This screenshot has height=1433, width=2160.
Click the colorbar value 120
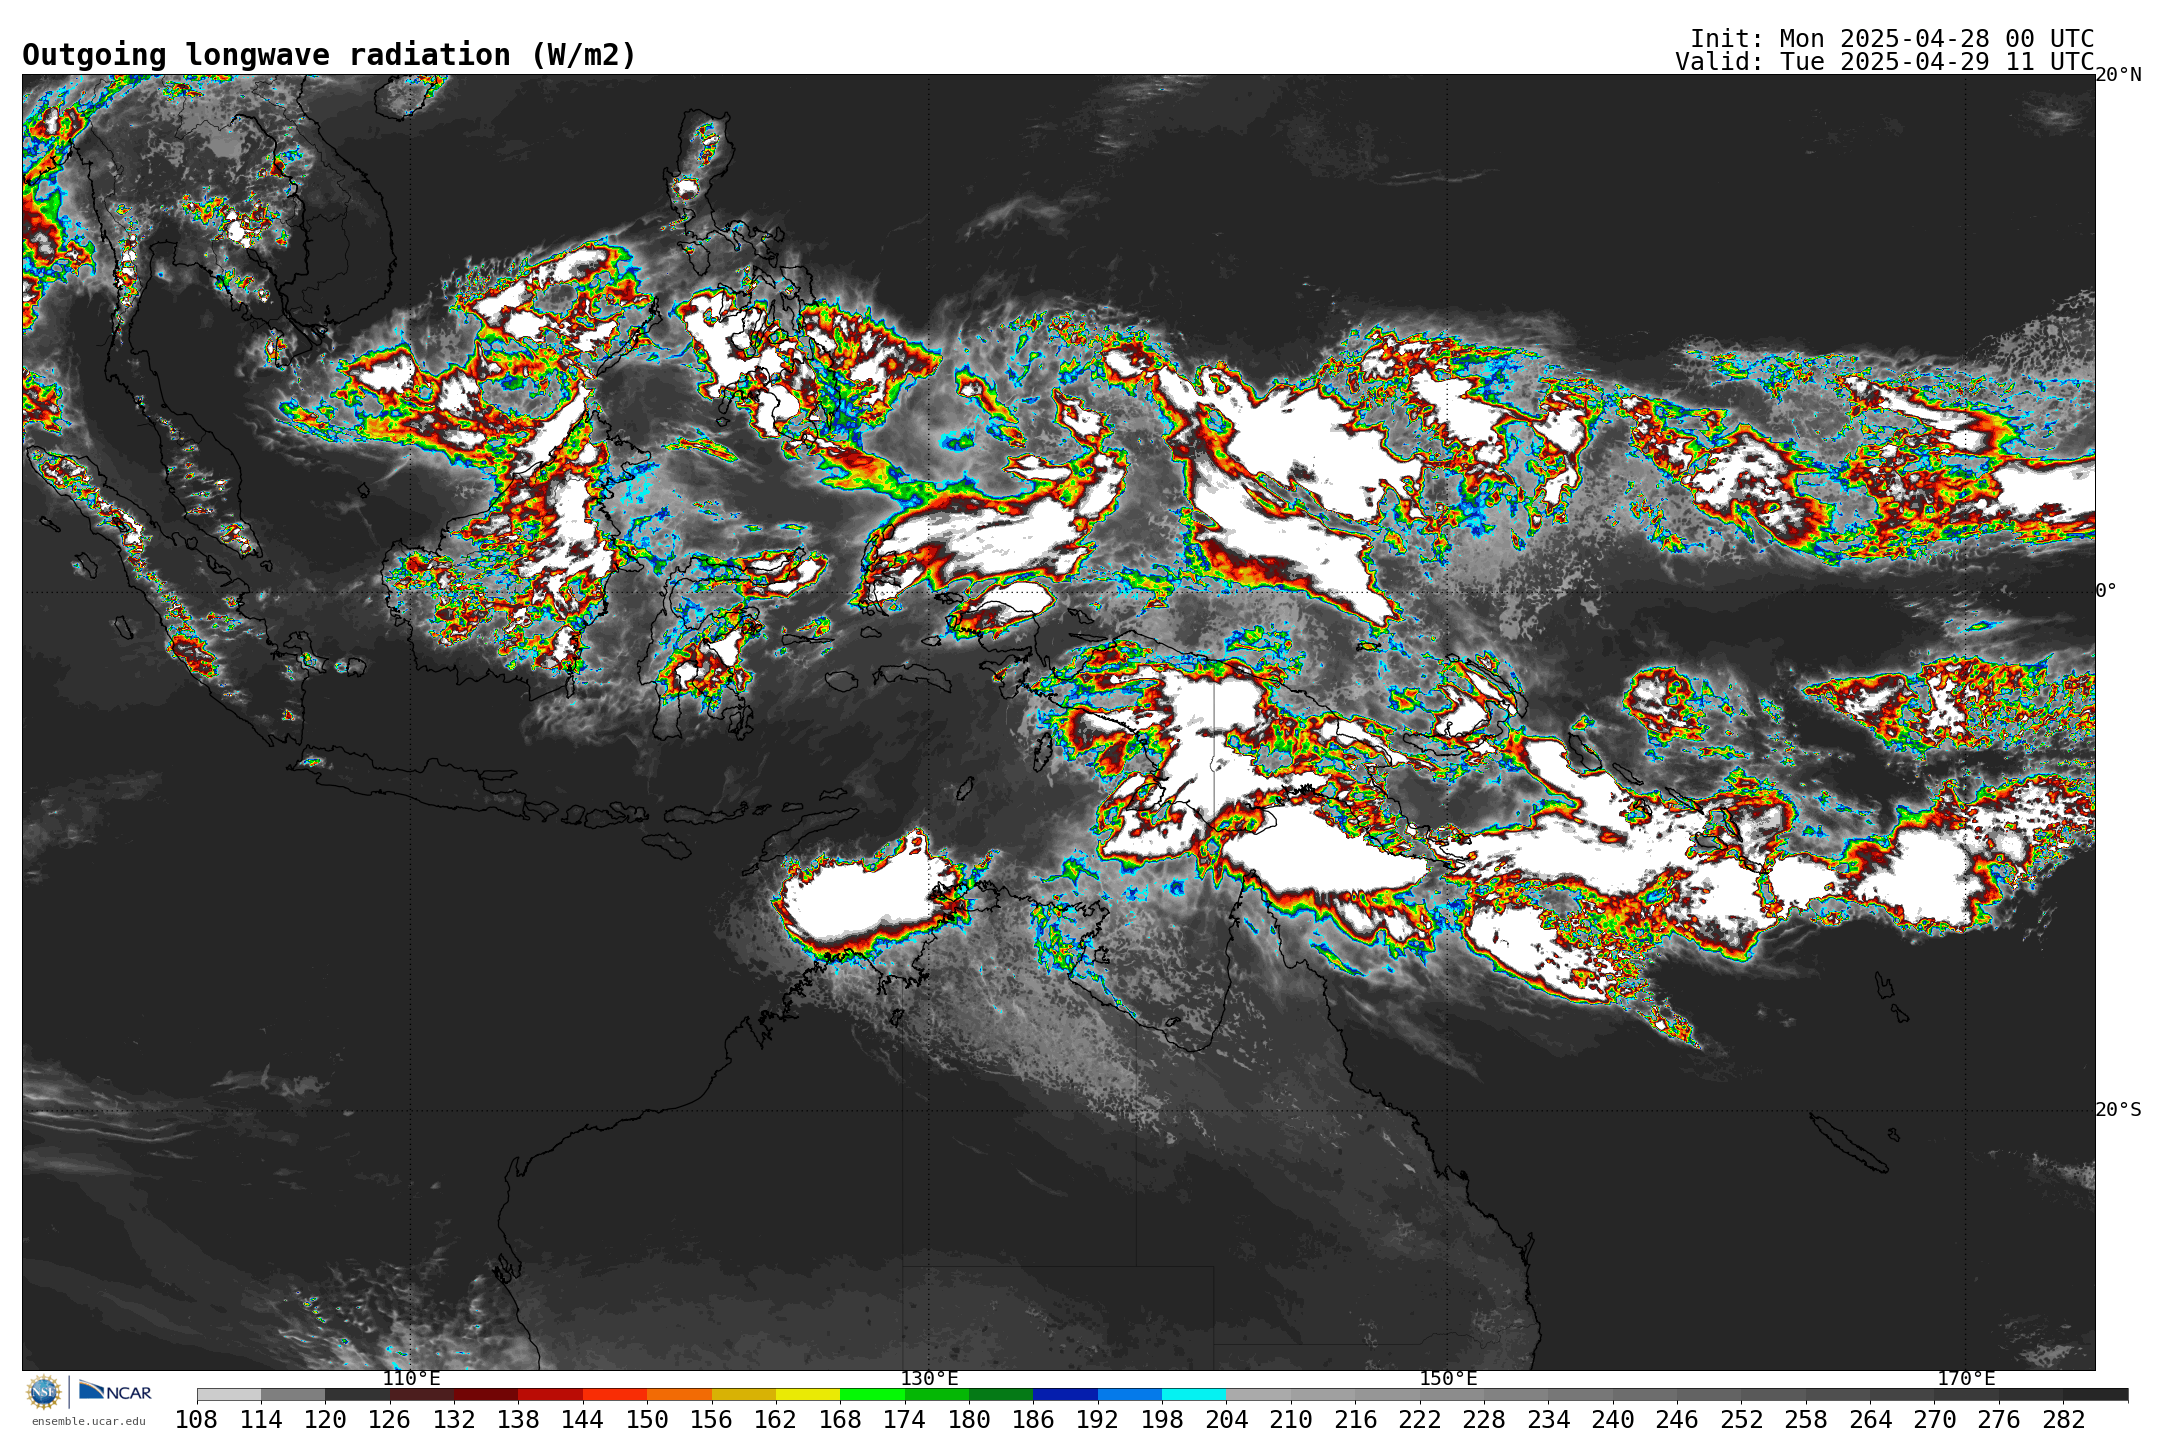[x=325, y=1419]
